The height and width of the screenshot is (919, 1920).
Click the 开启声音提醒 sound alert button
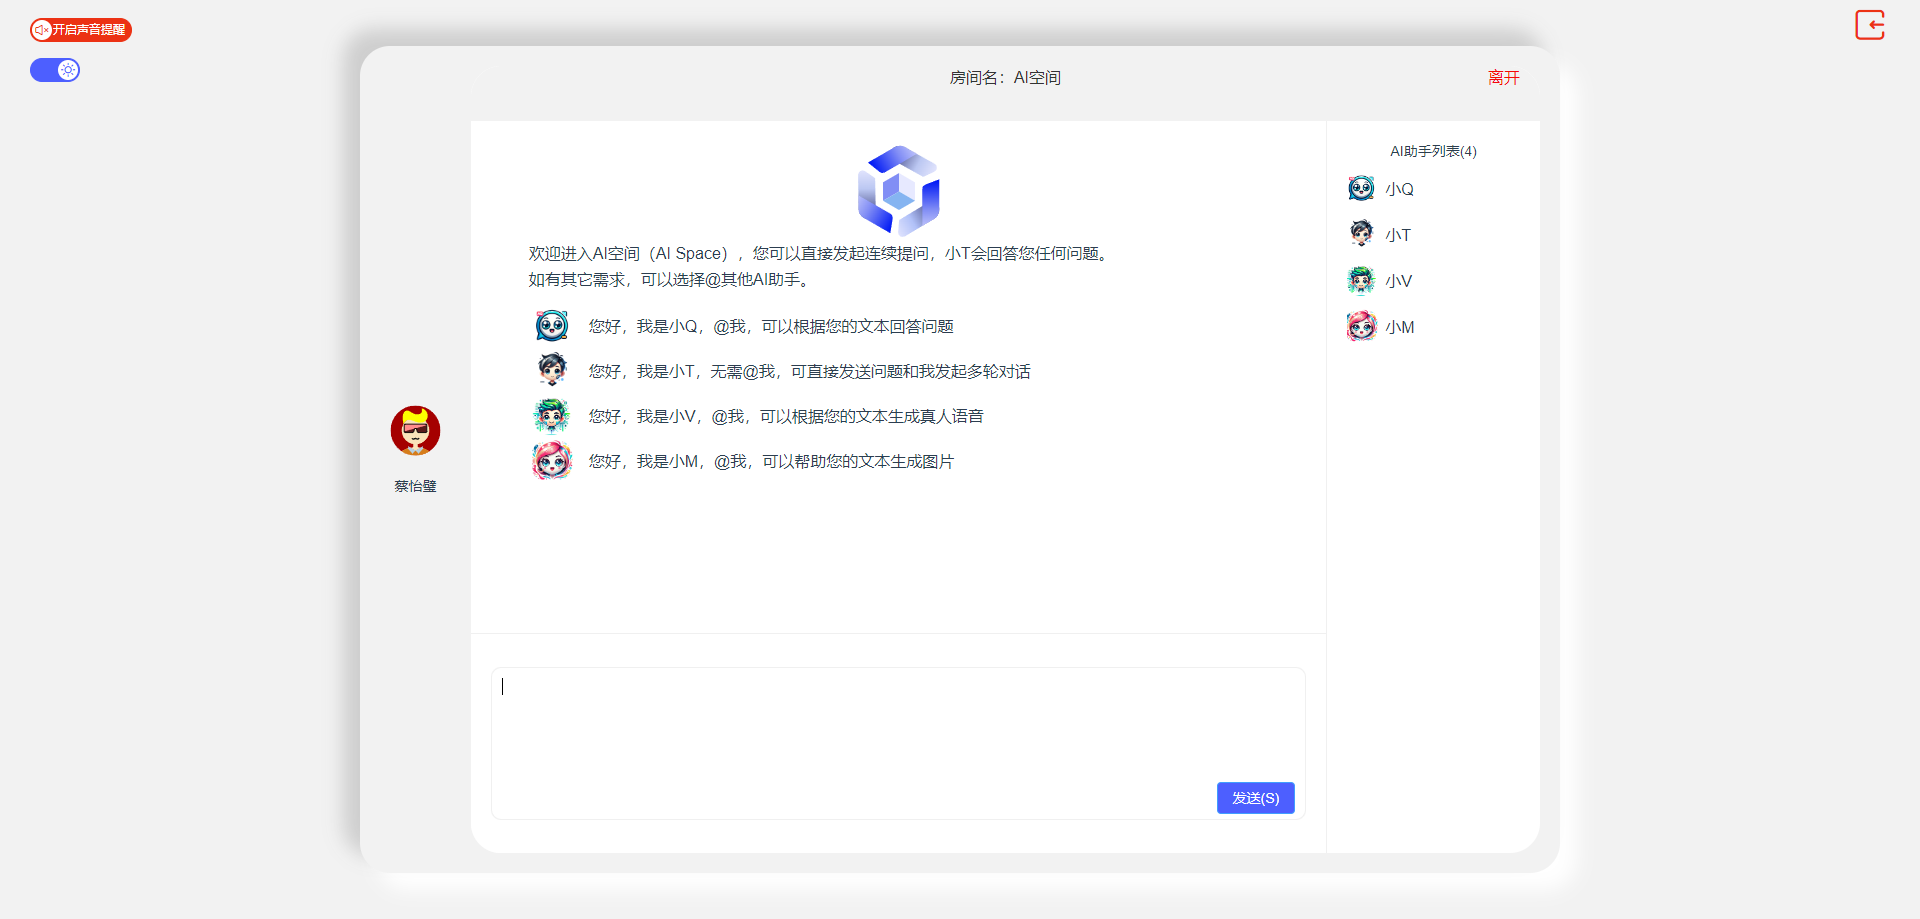[81, 30]
